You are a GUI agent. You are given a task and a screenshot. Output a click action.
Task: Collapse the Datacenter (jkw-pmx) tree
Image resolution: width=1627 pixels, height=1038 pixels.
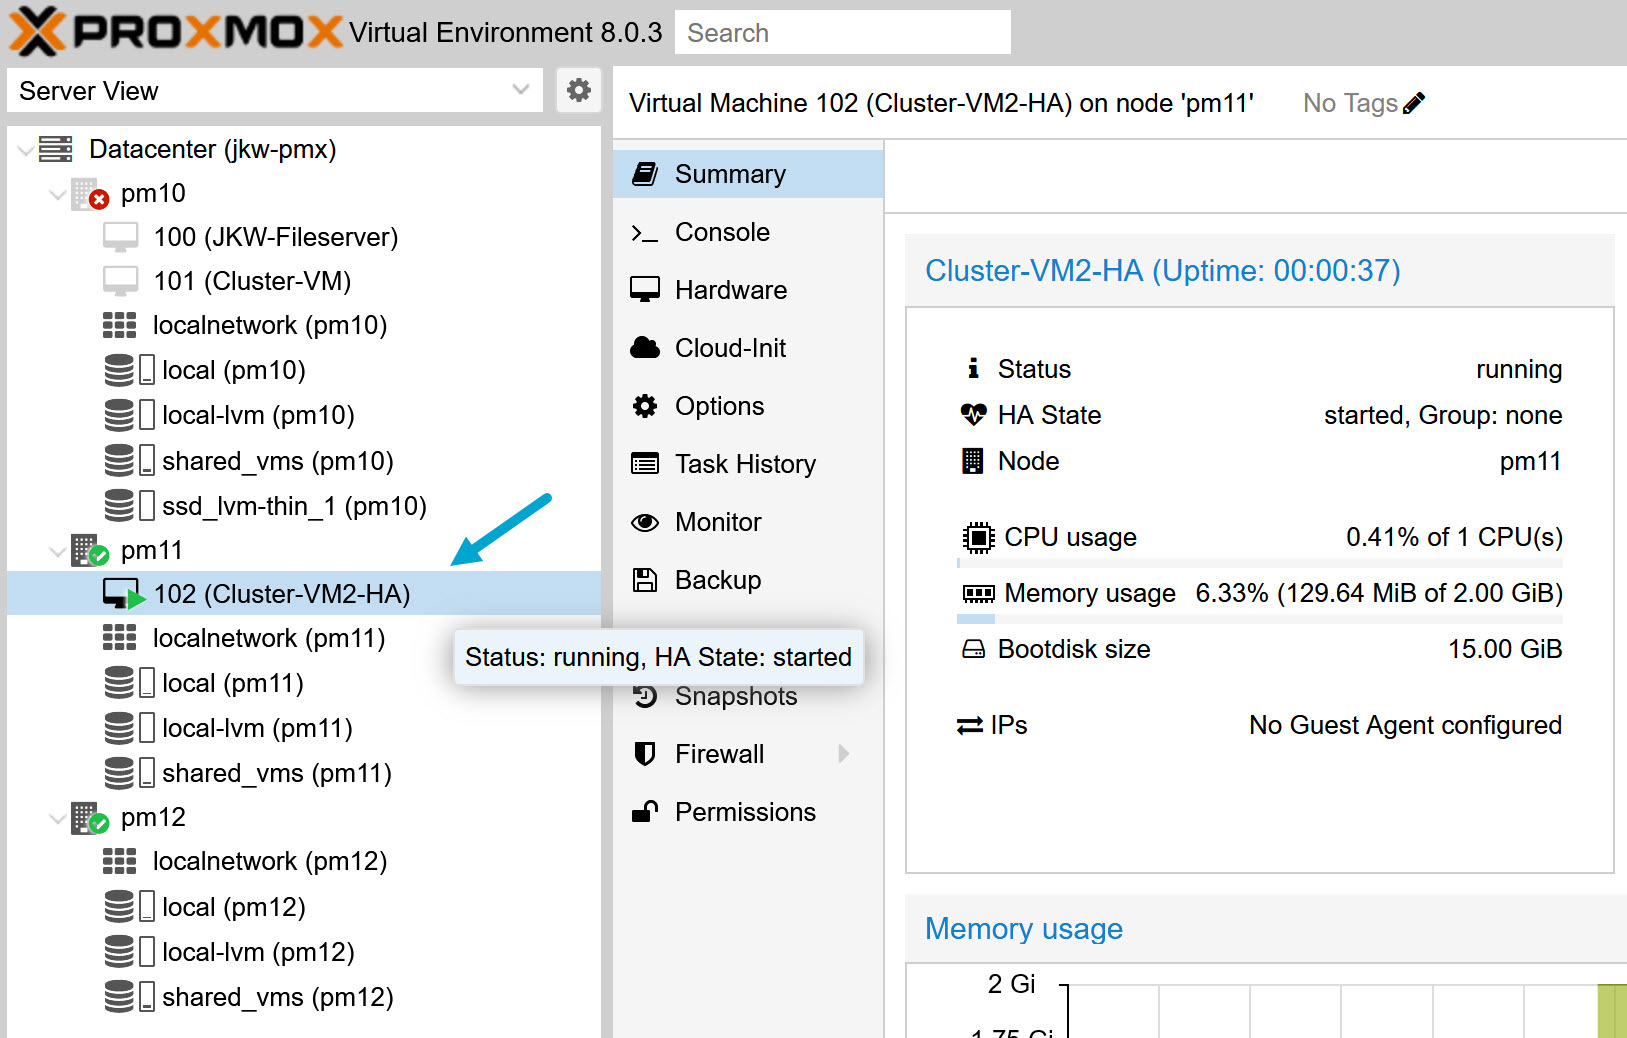coord(26,150)
